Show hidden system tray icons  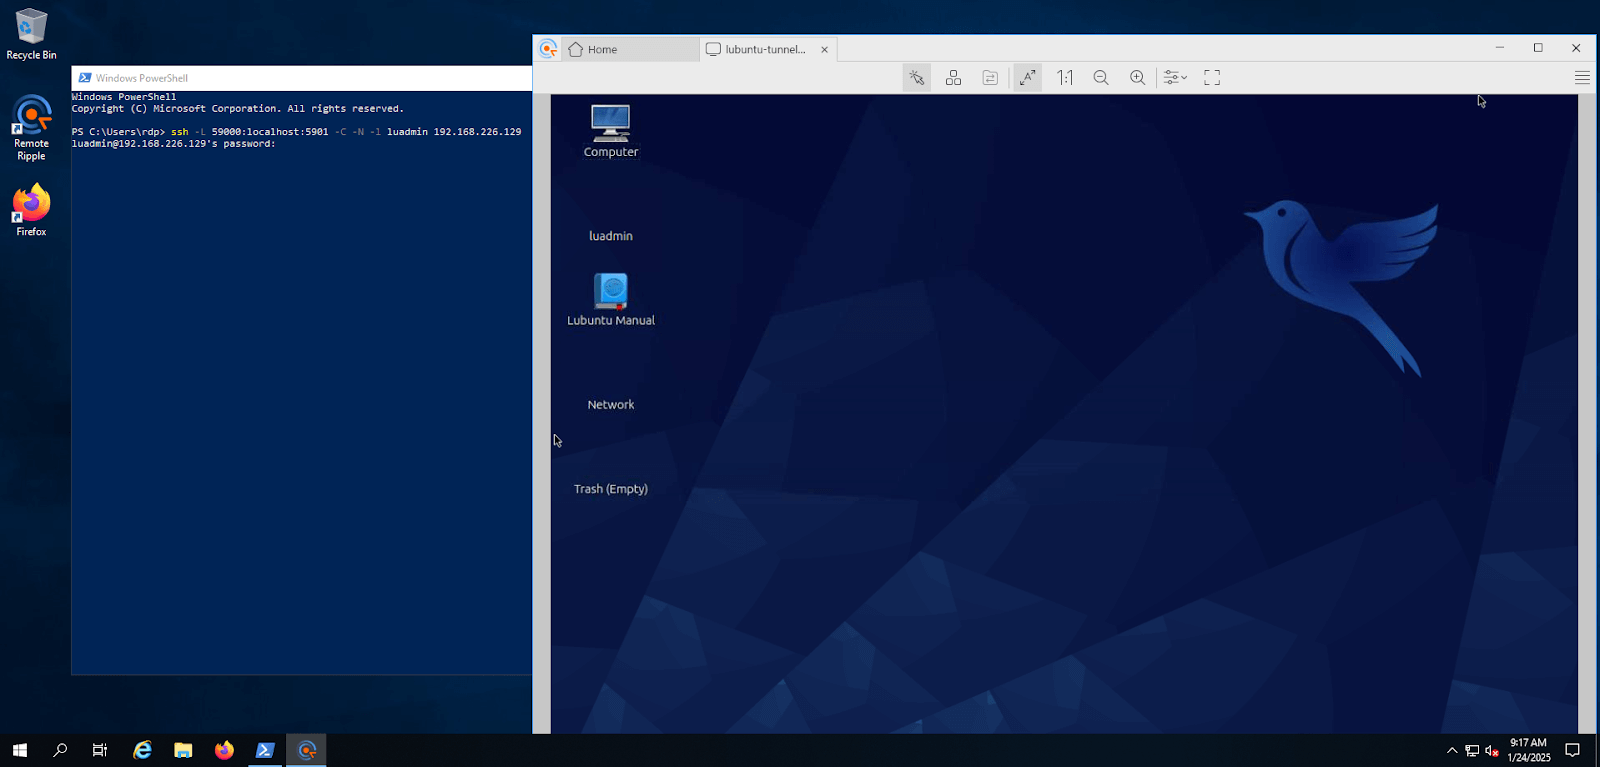1452,750
